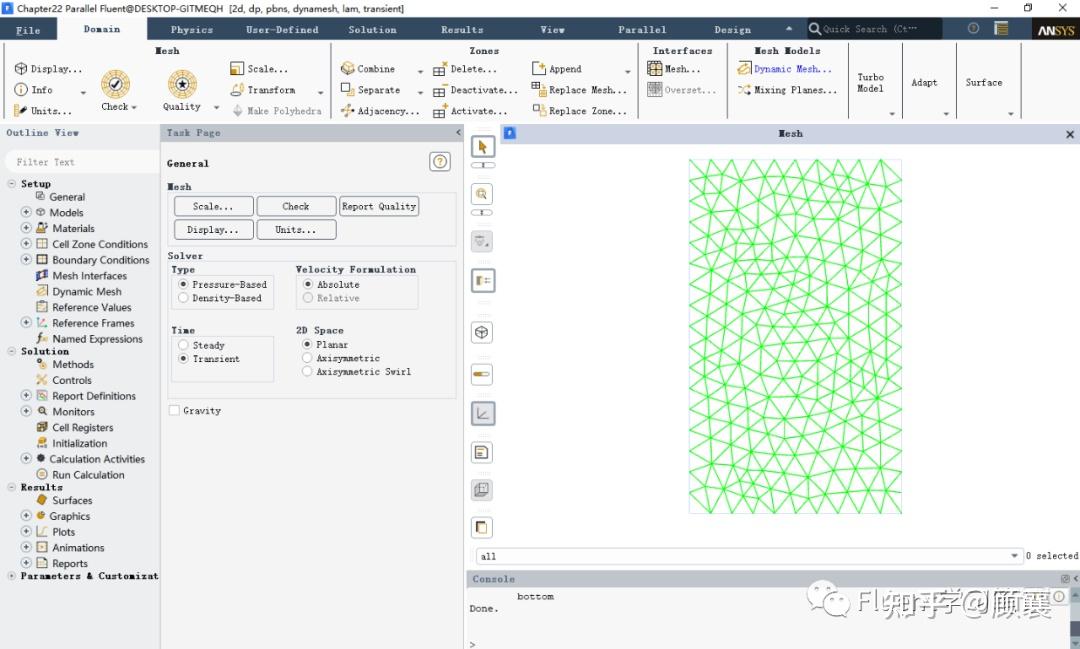Screen dimensions: 1080x649
Task: Switch to the Physics ribbon tab
Action: coord(191,30)
